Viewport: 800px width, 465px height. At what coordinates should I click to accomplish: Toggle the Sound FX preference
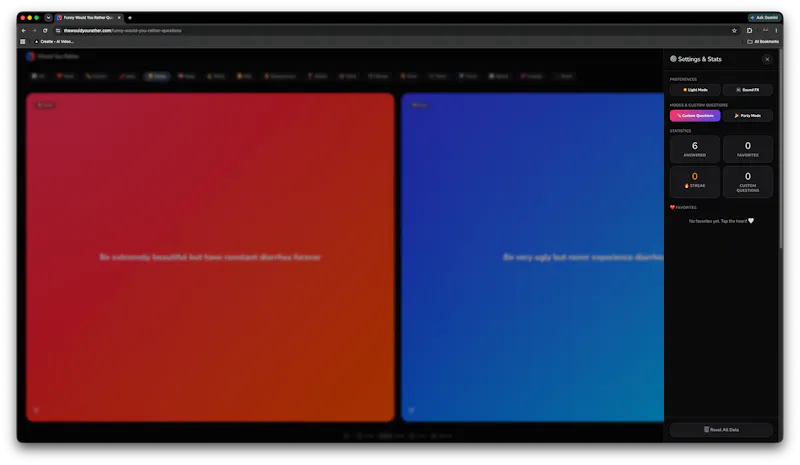pos(747,90)
